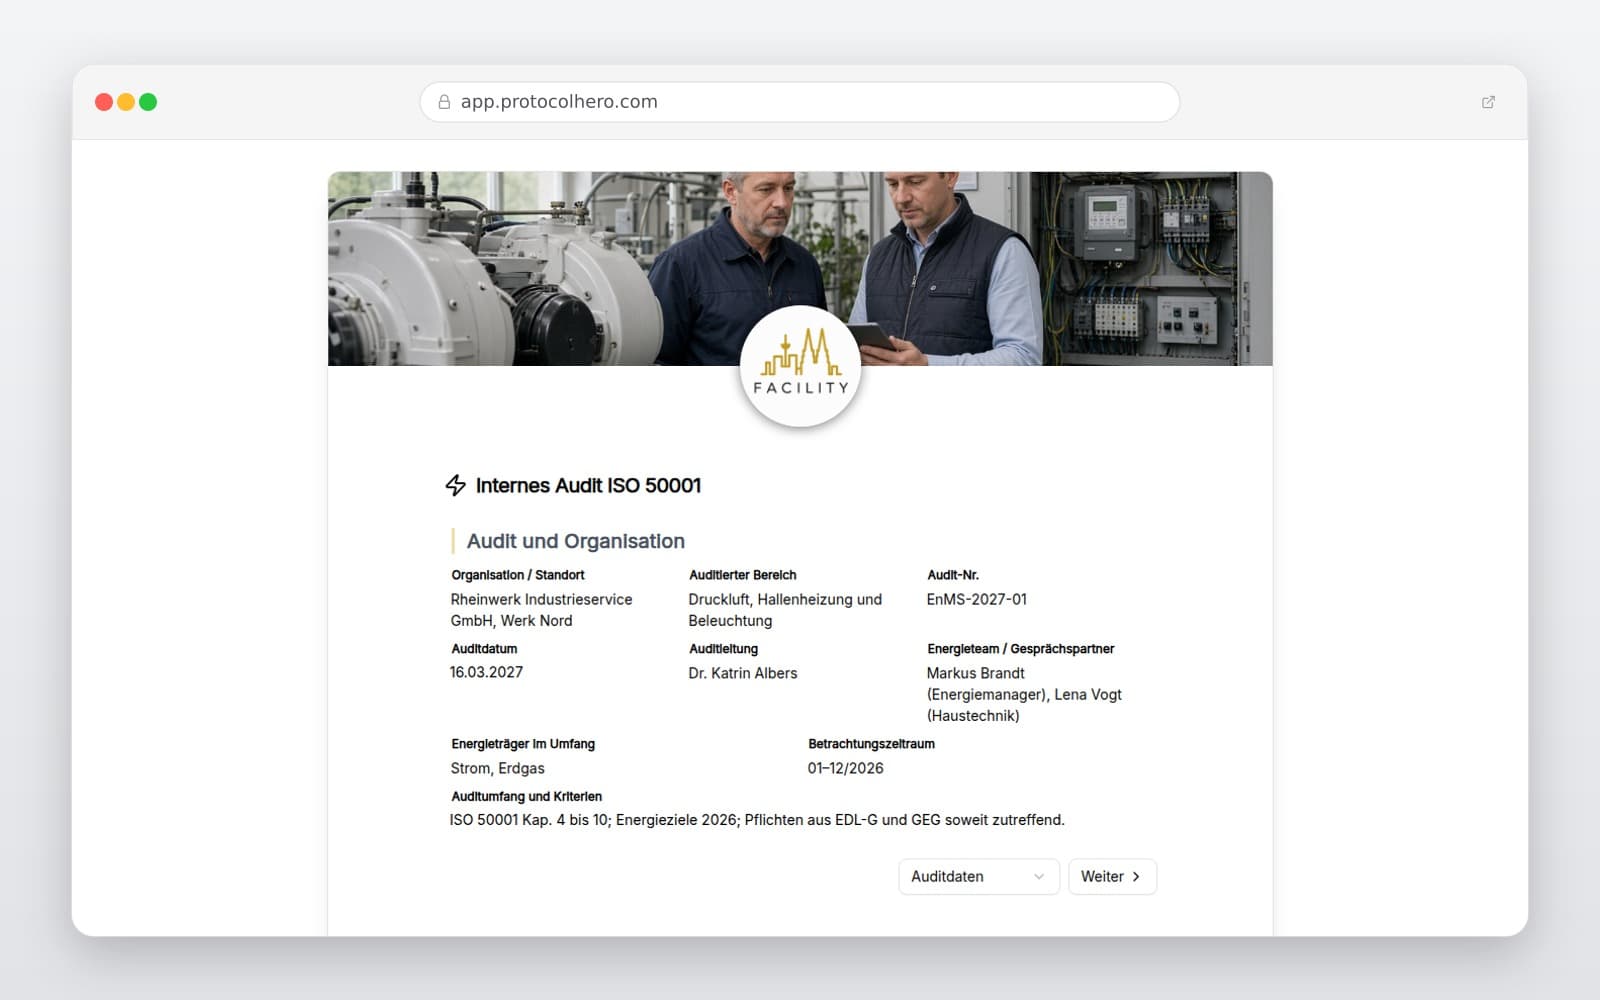The width and height of the screenshot is (1600, 1000).
Task: Click the period value '01–12/2026'
Action: [x=845, y=768]
